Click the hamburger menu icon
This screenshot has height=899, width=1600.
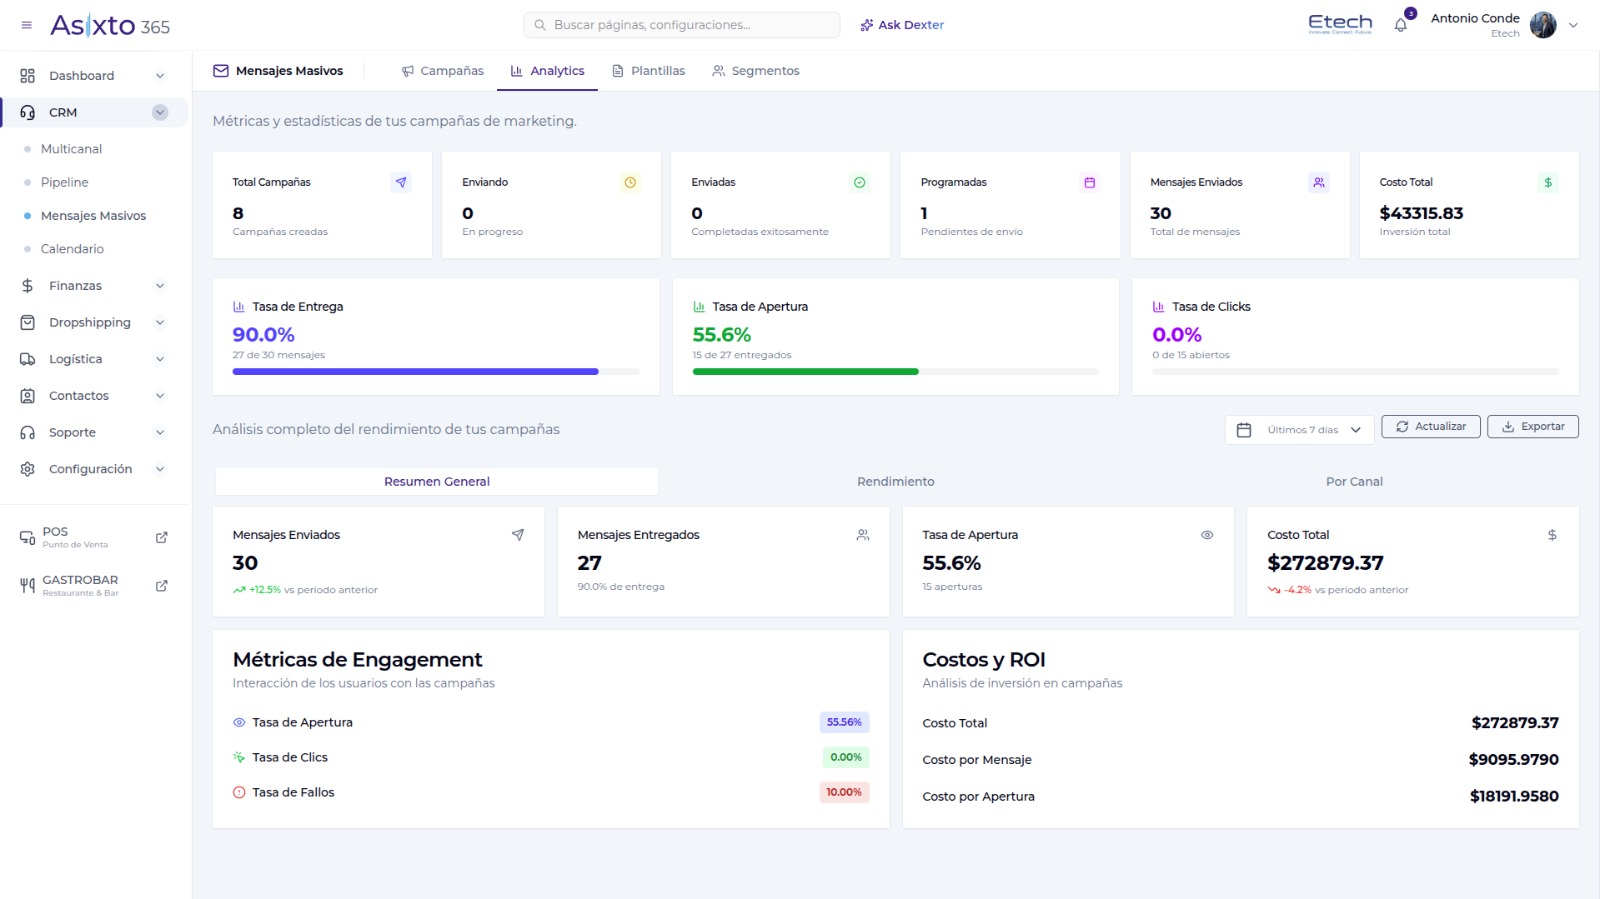(26, 25)
